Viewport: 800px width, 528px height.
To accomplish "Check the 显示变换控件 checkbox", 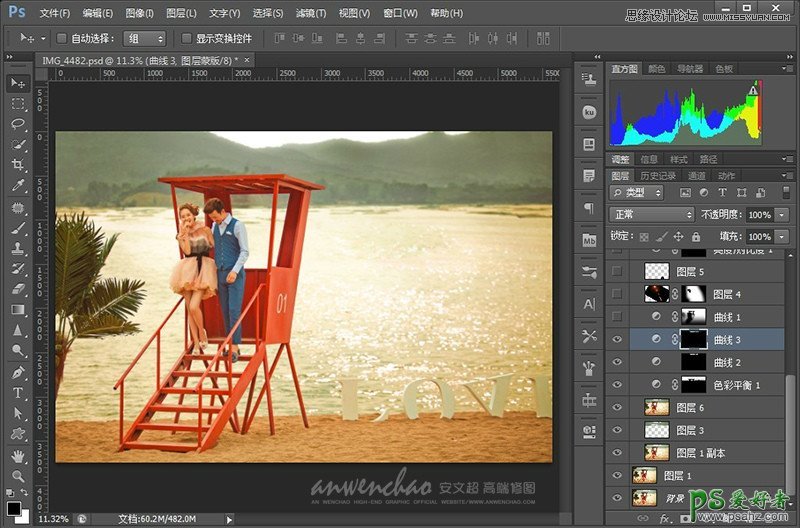I will (187, 38).
